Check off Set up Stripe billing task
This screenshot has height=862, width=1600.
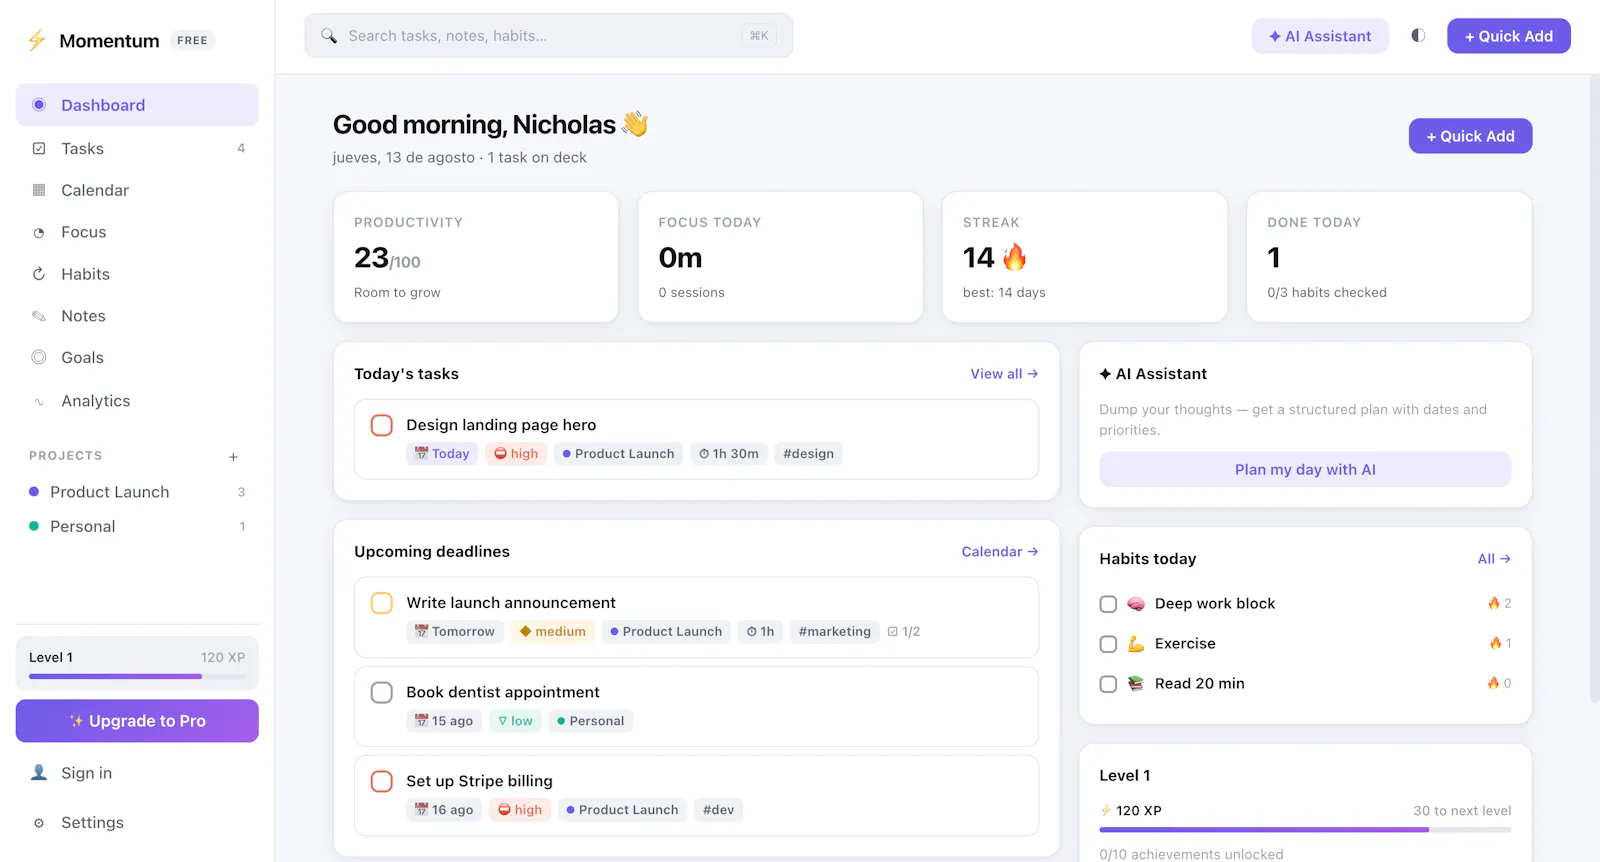(382, 781)
